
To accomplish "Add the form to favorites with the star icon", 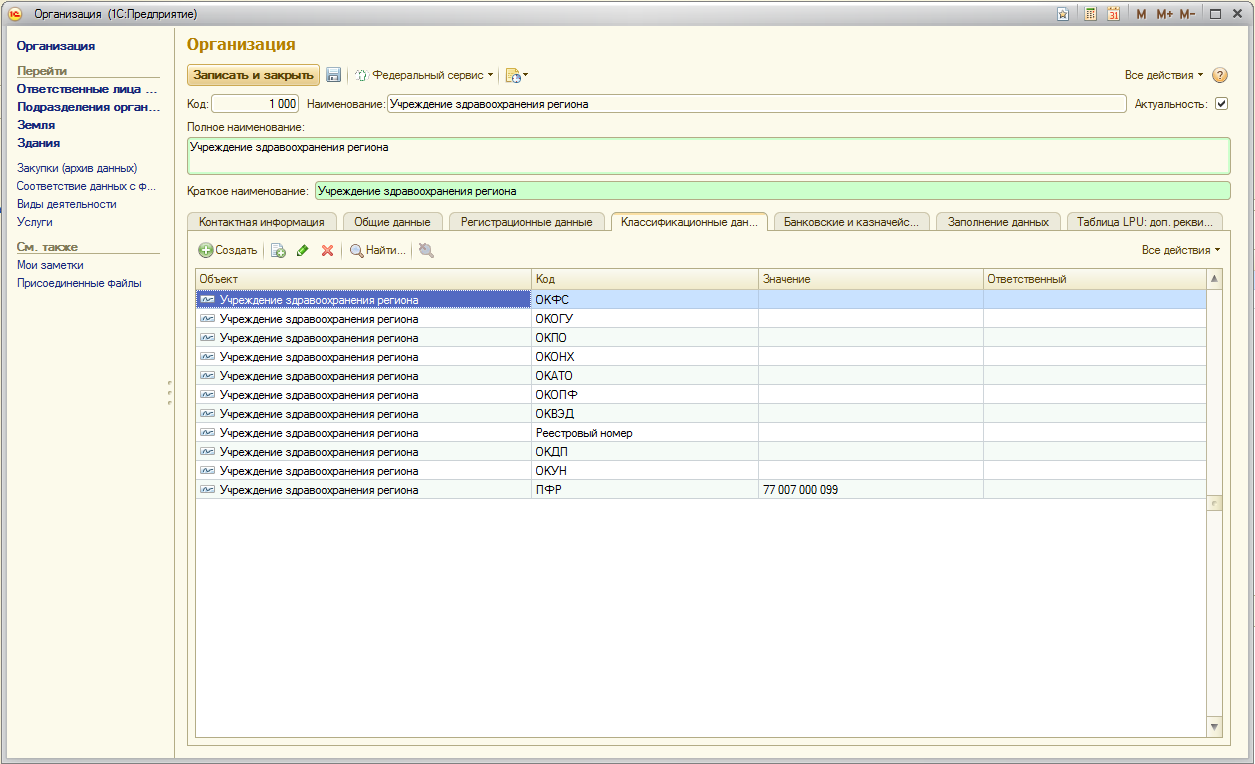I will pos(1062,14).
